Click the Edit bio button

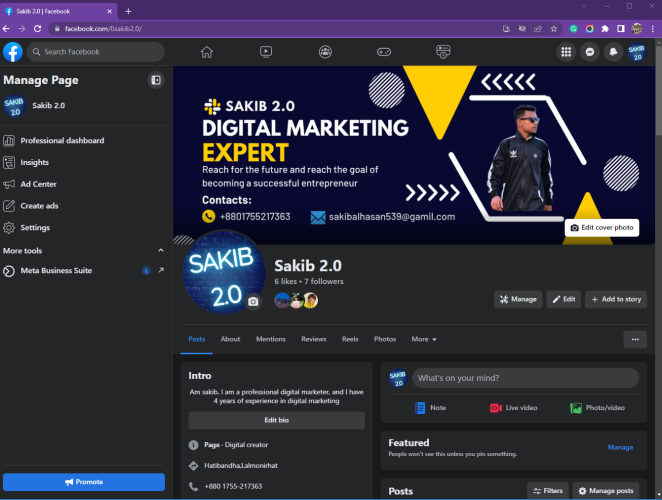[x=277, y=420]
